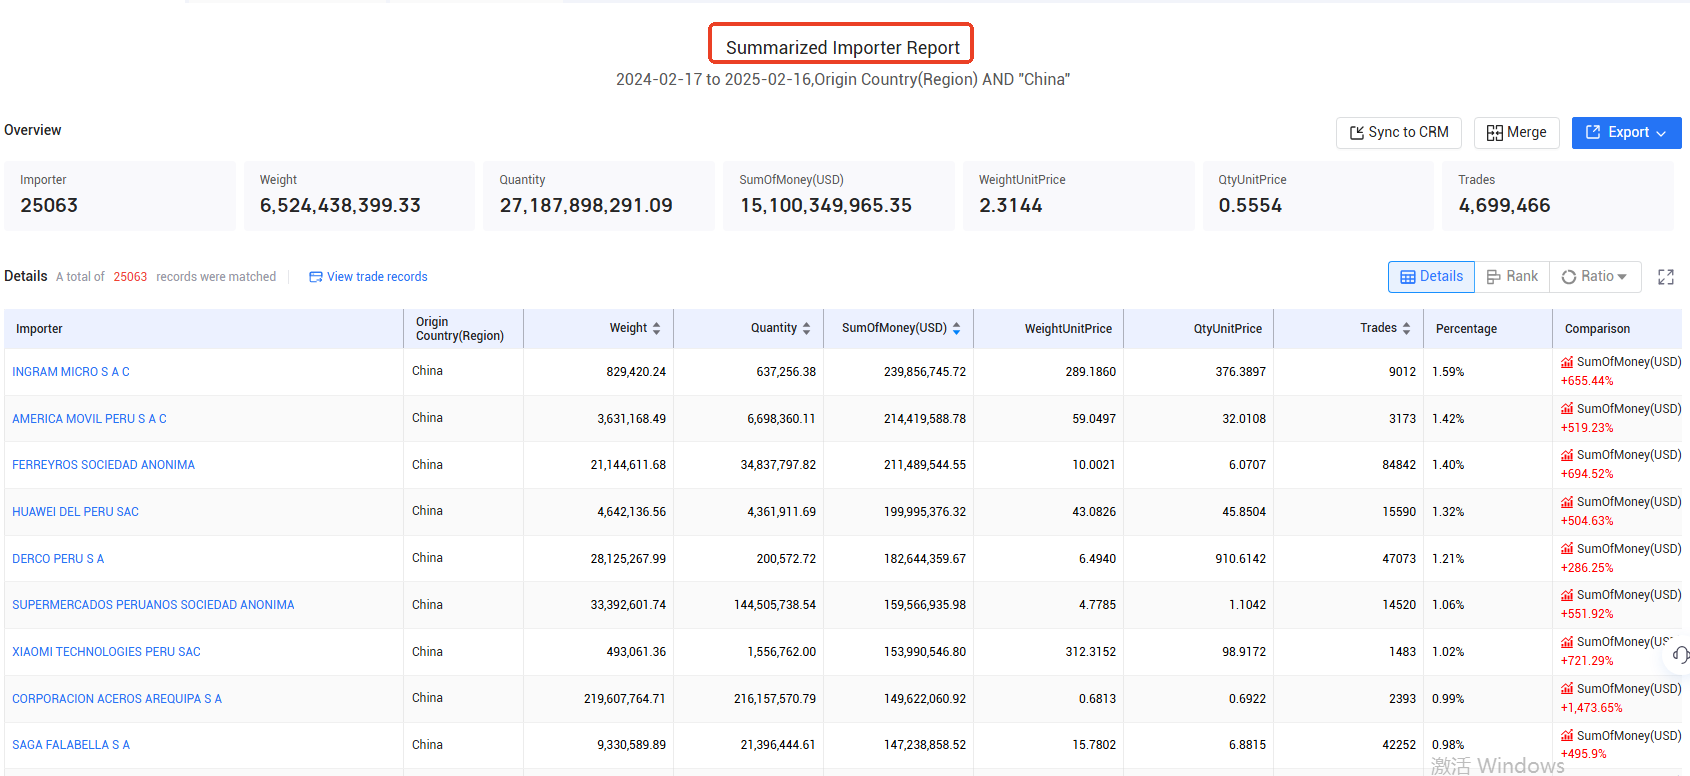
Task: Click the Merge grid icon
Action: coord(1495,133)
